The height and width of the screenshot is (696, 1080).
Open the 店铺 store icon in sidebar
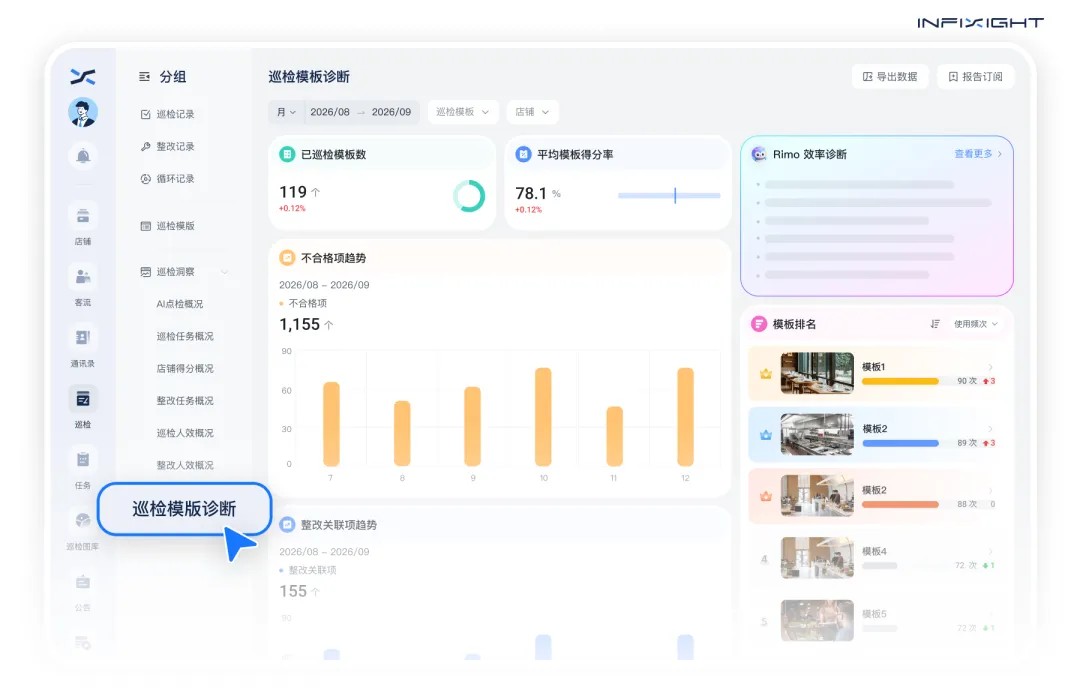tap(83, 216)
